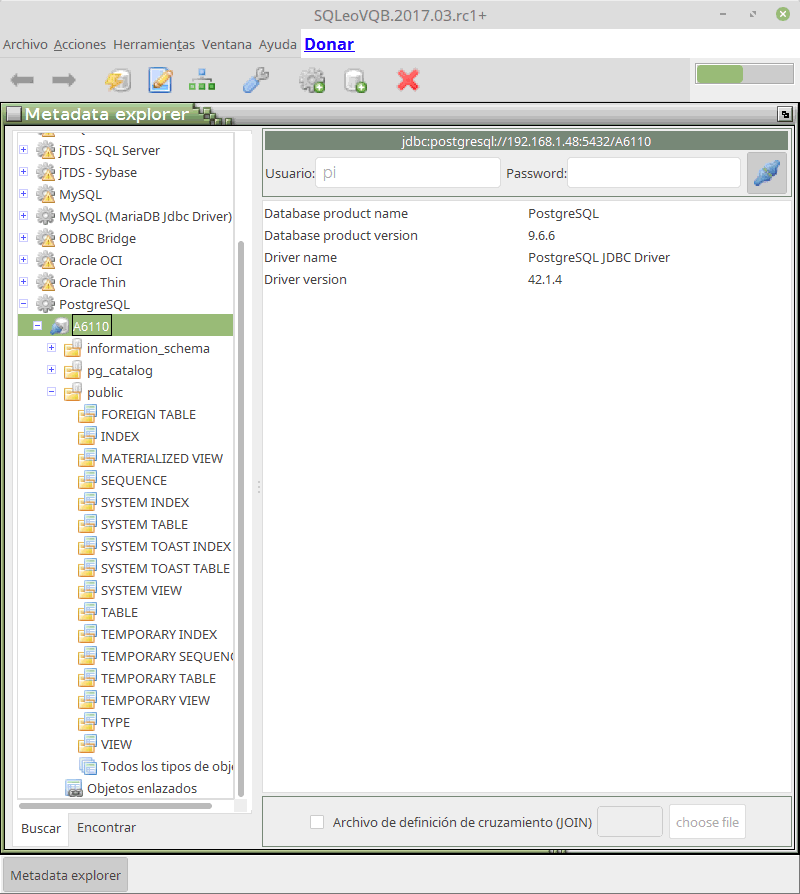Open the query editor pencil icon
The image size is (800, 894).
click(161, 80)
